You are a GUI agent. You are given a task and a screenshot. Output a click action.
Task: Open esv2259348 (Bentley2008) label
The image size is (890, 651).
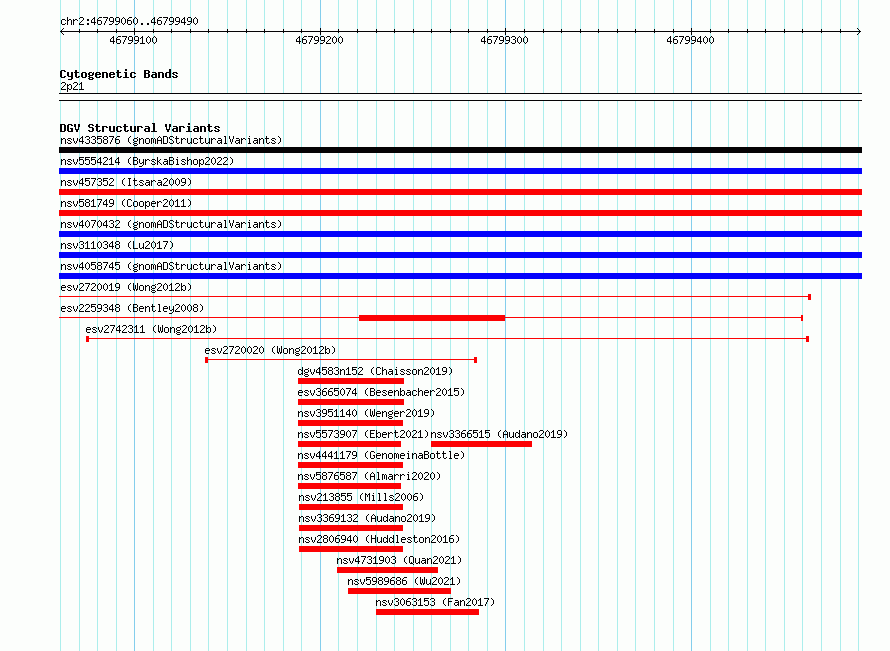point(132,308)
